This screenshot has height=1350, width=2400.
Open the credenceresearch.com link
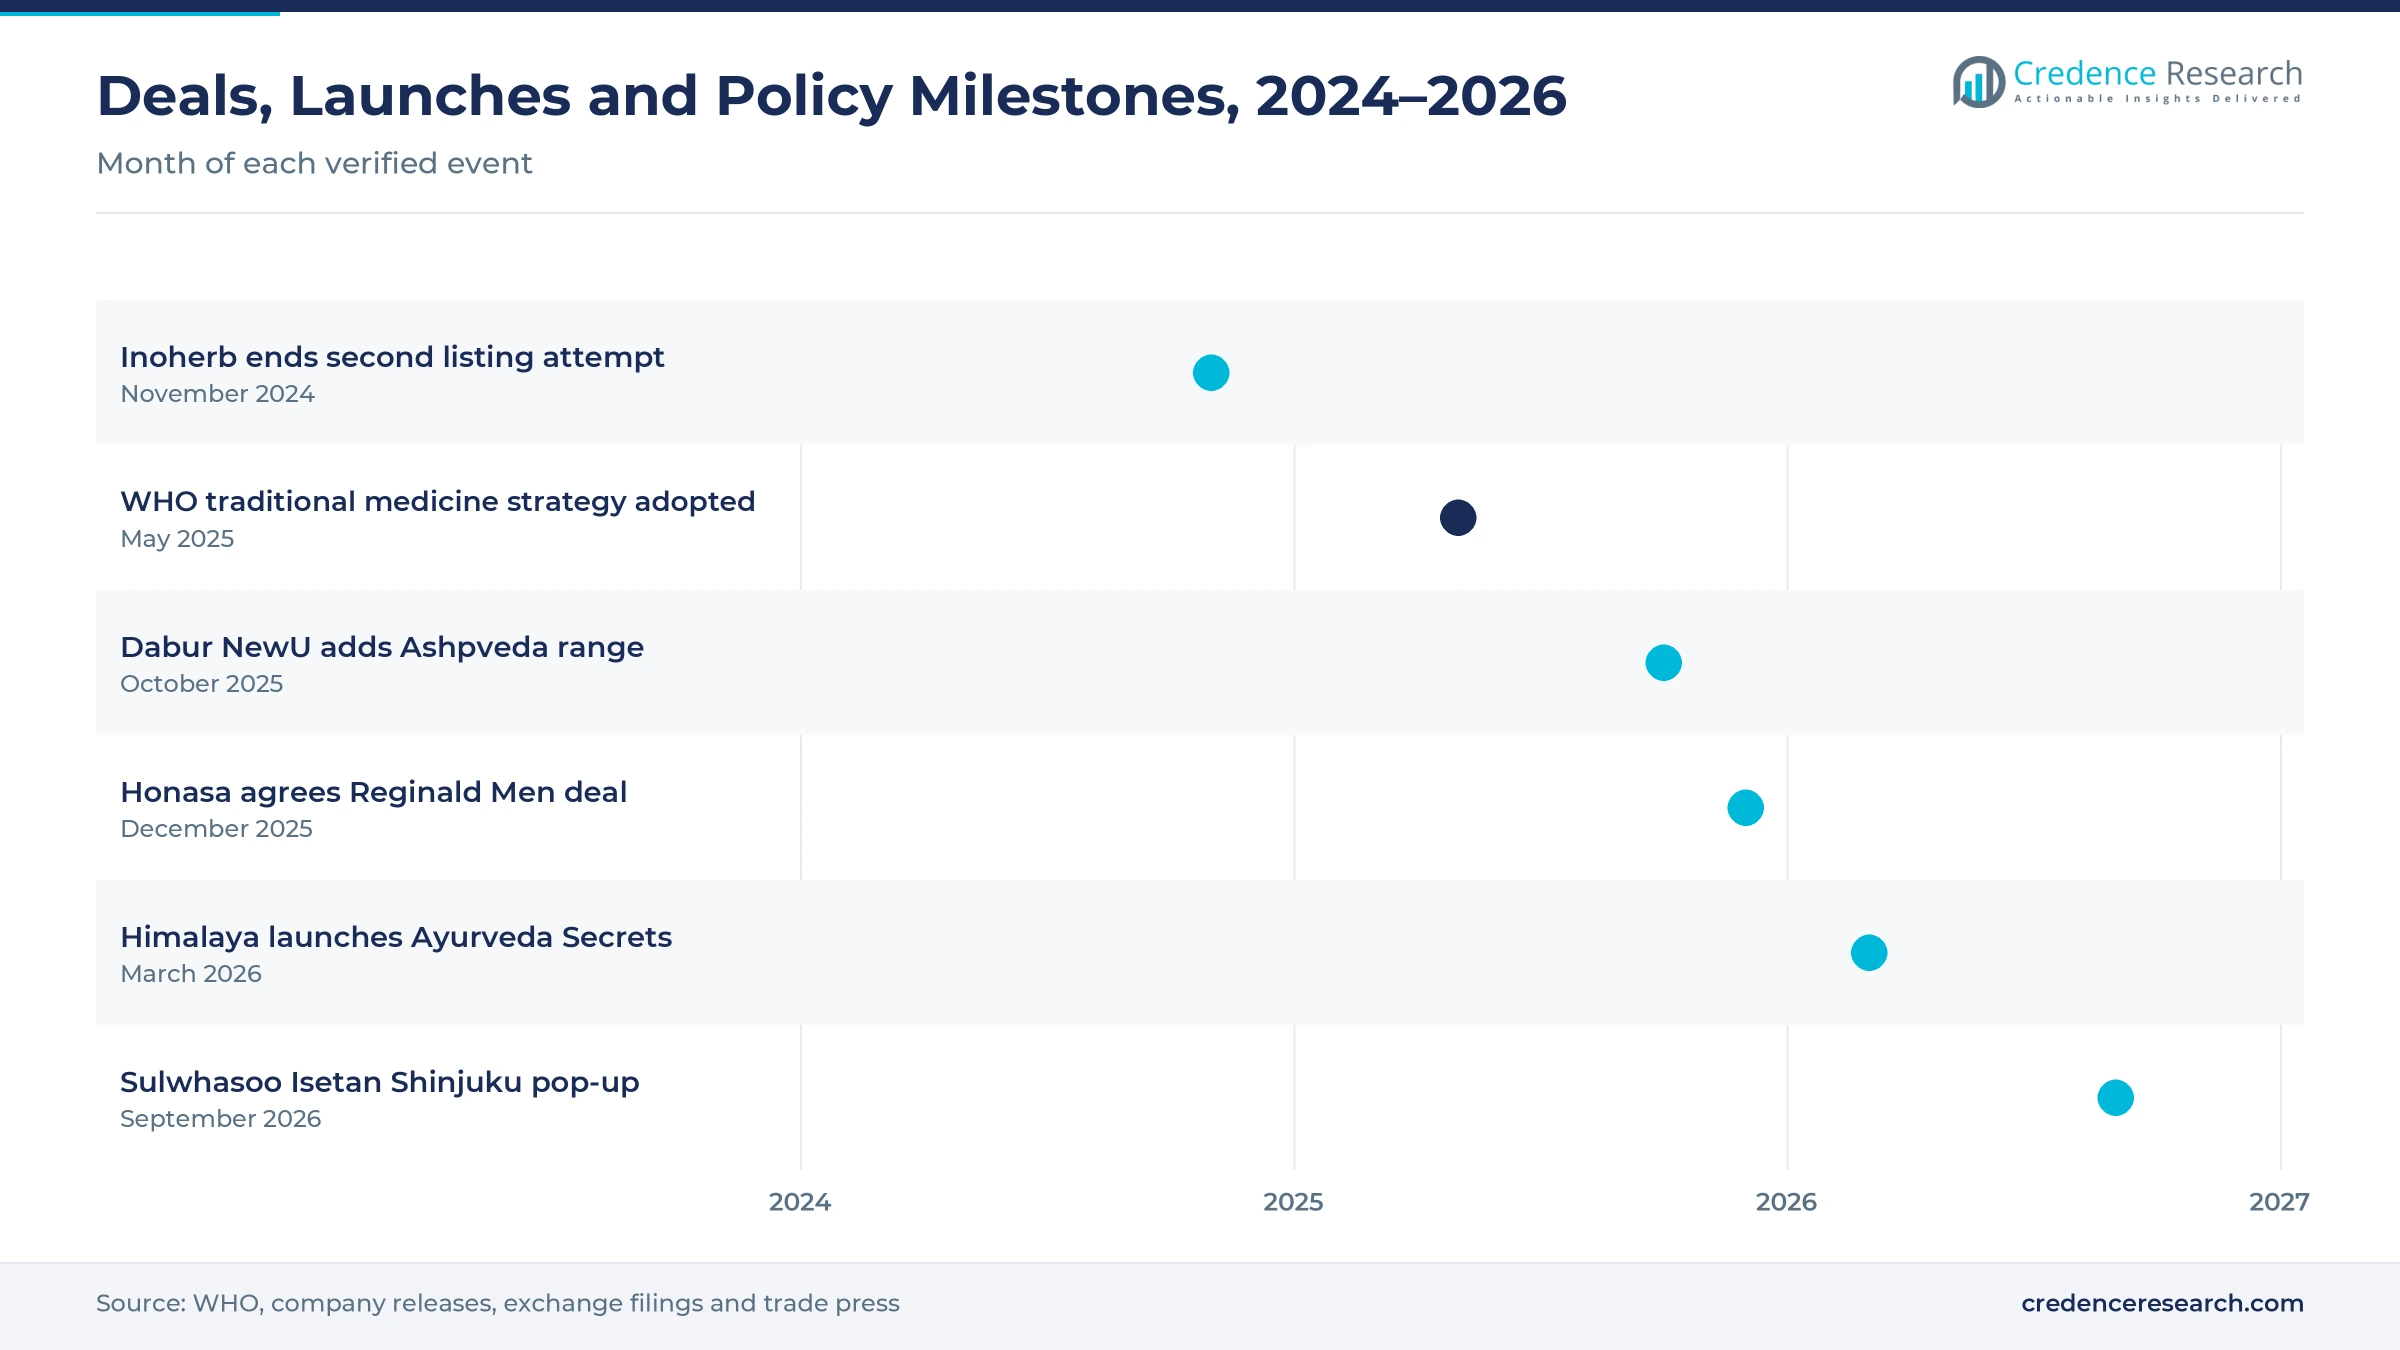(2162, 1303)
